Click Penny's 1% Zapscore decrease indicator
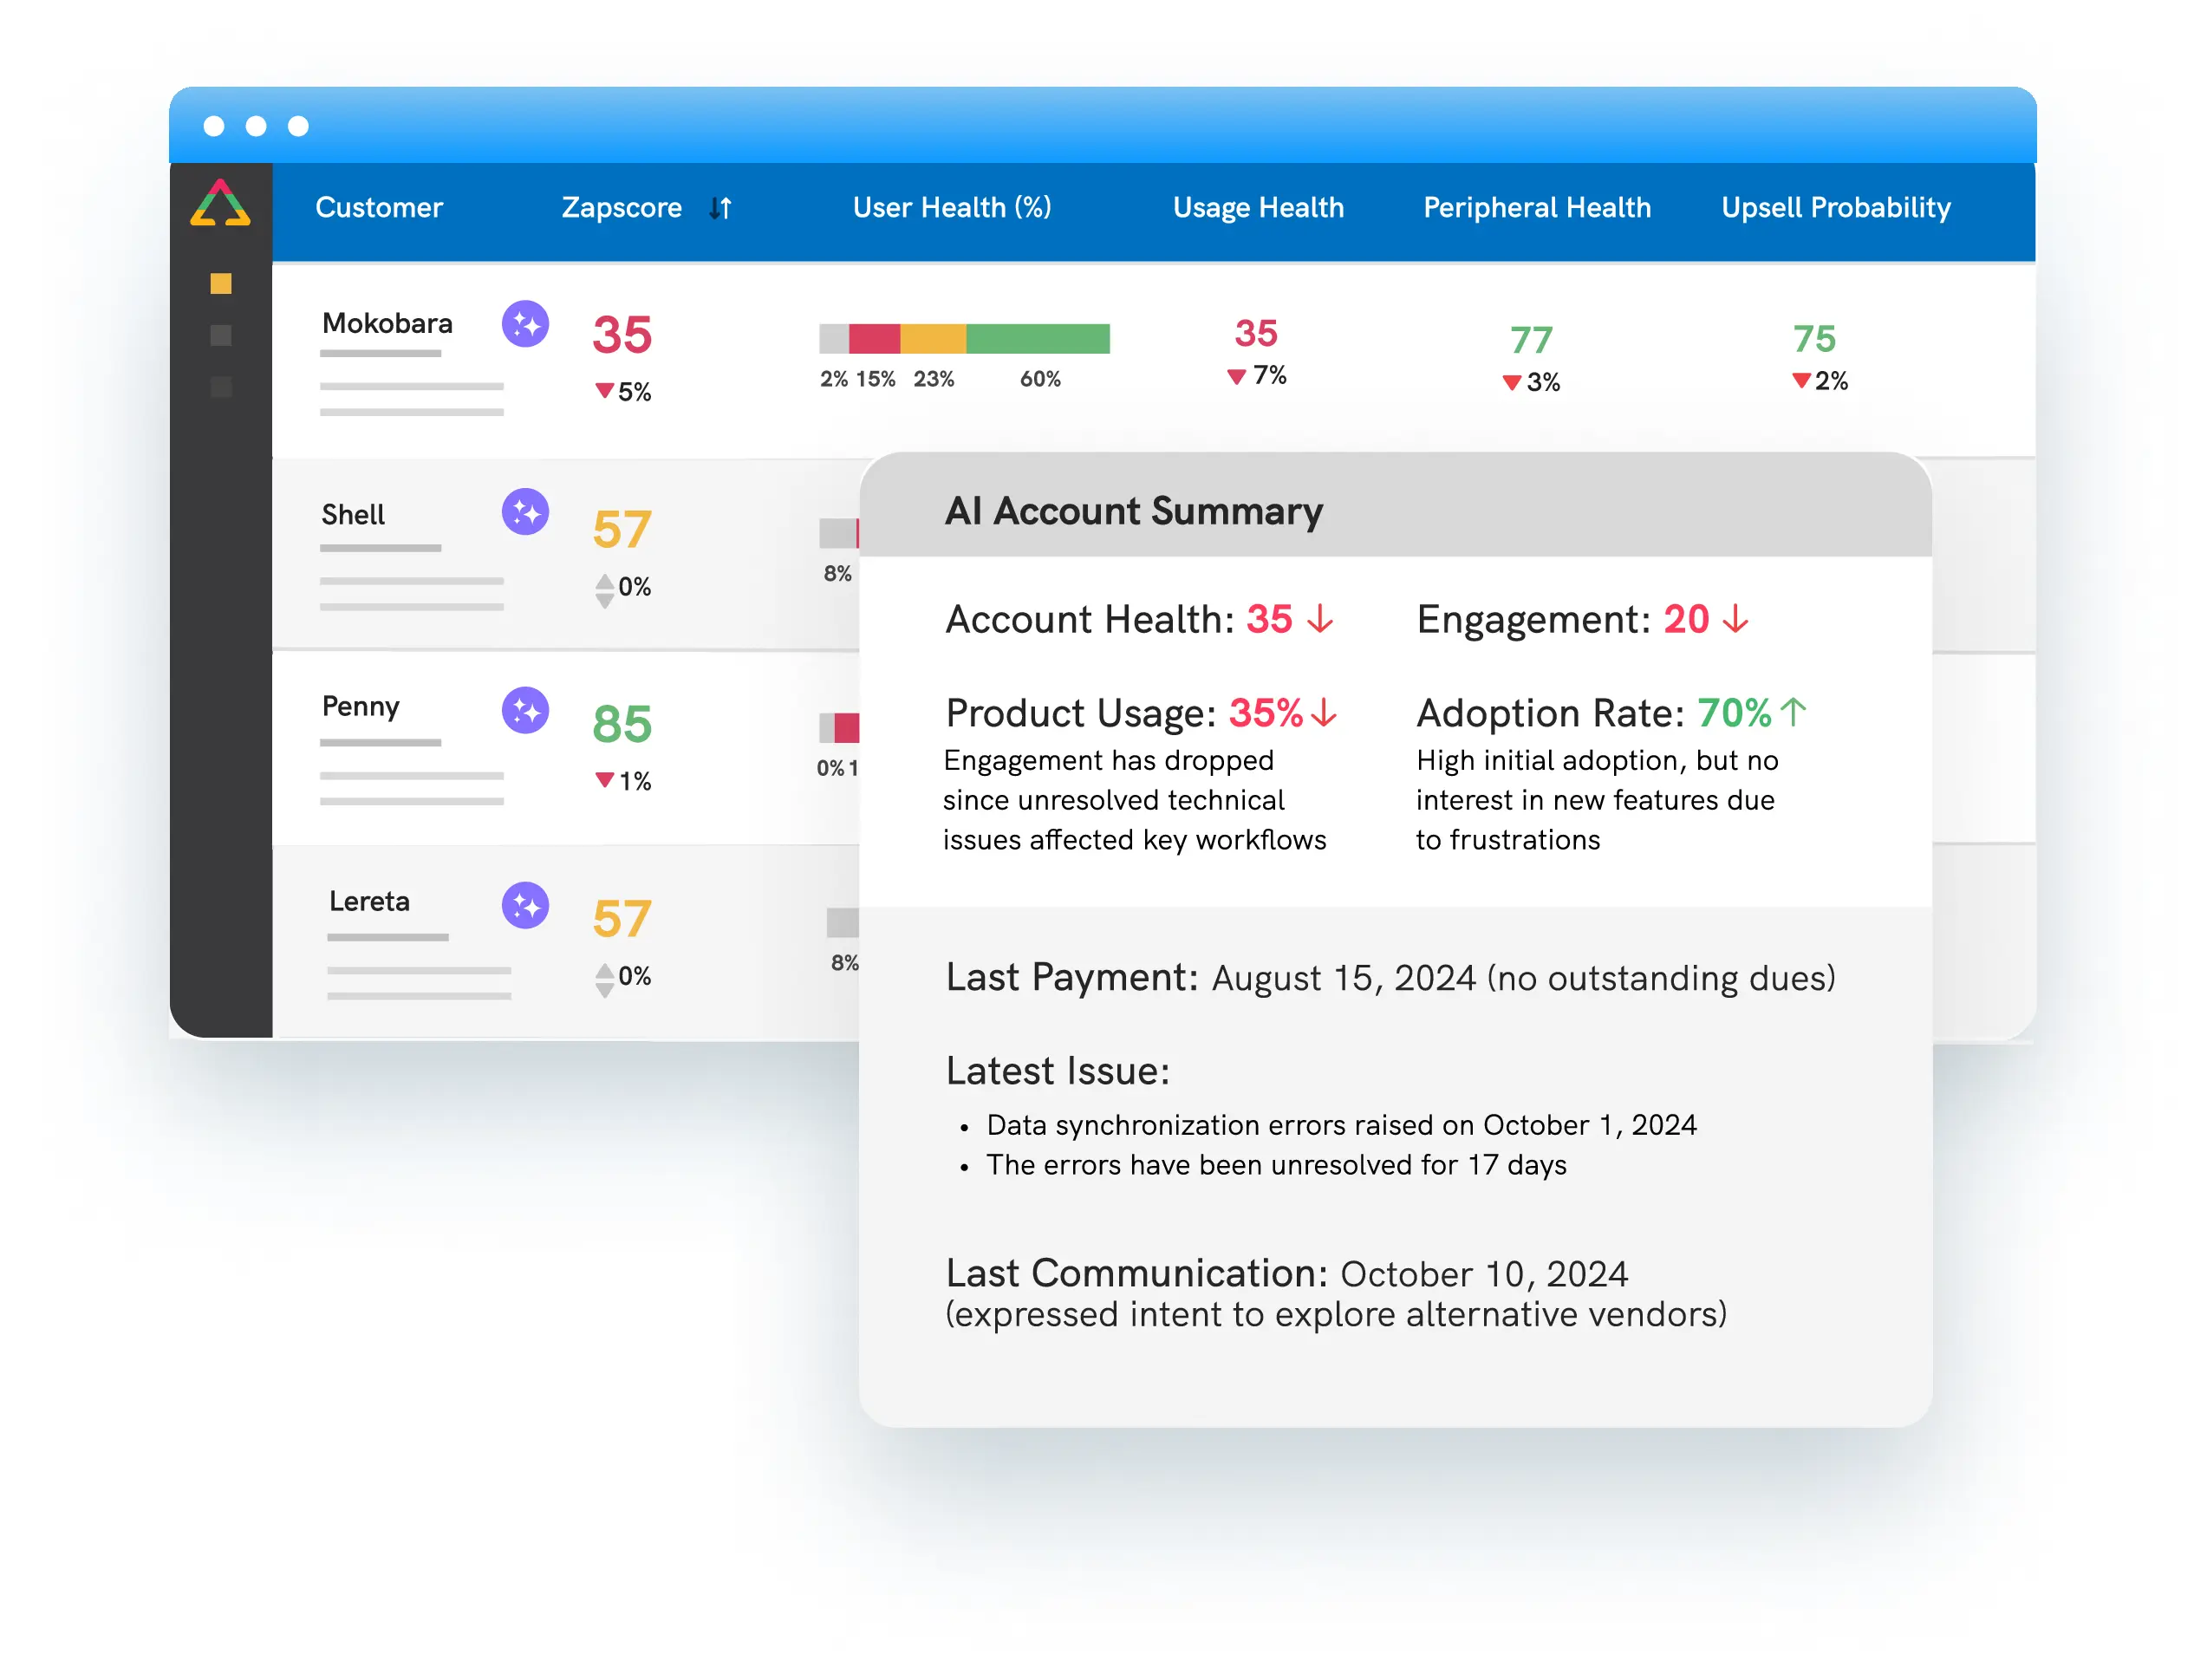The image size is (2207, 1680). (623, 780)
